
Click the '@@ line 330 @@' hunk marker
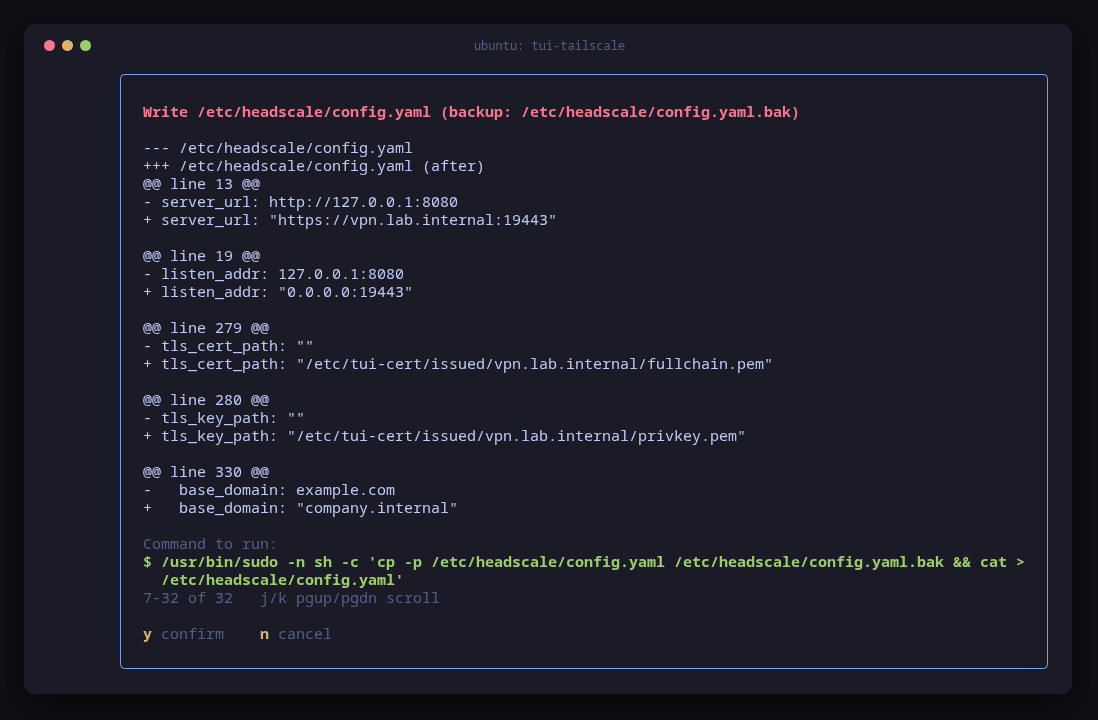(206, 472)
